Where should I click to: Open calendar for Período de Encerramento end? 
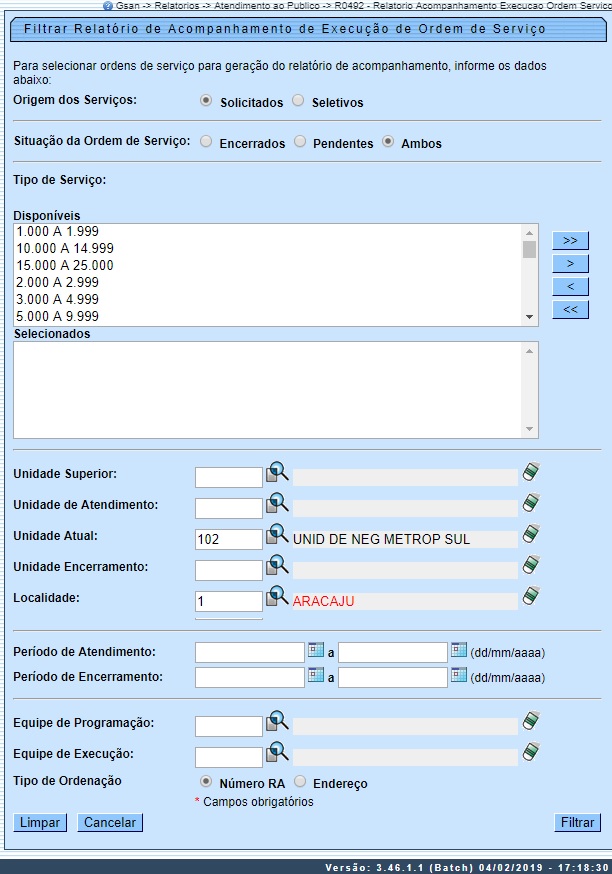[x=459, y=675]
